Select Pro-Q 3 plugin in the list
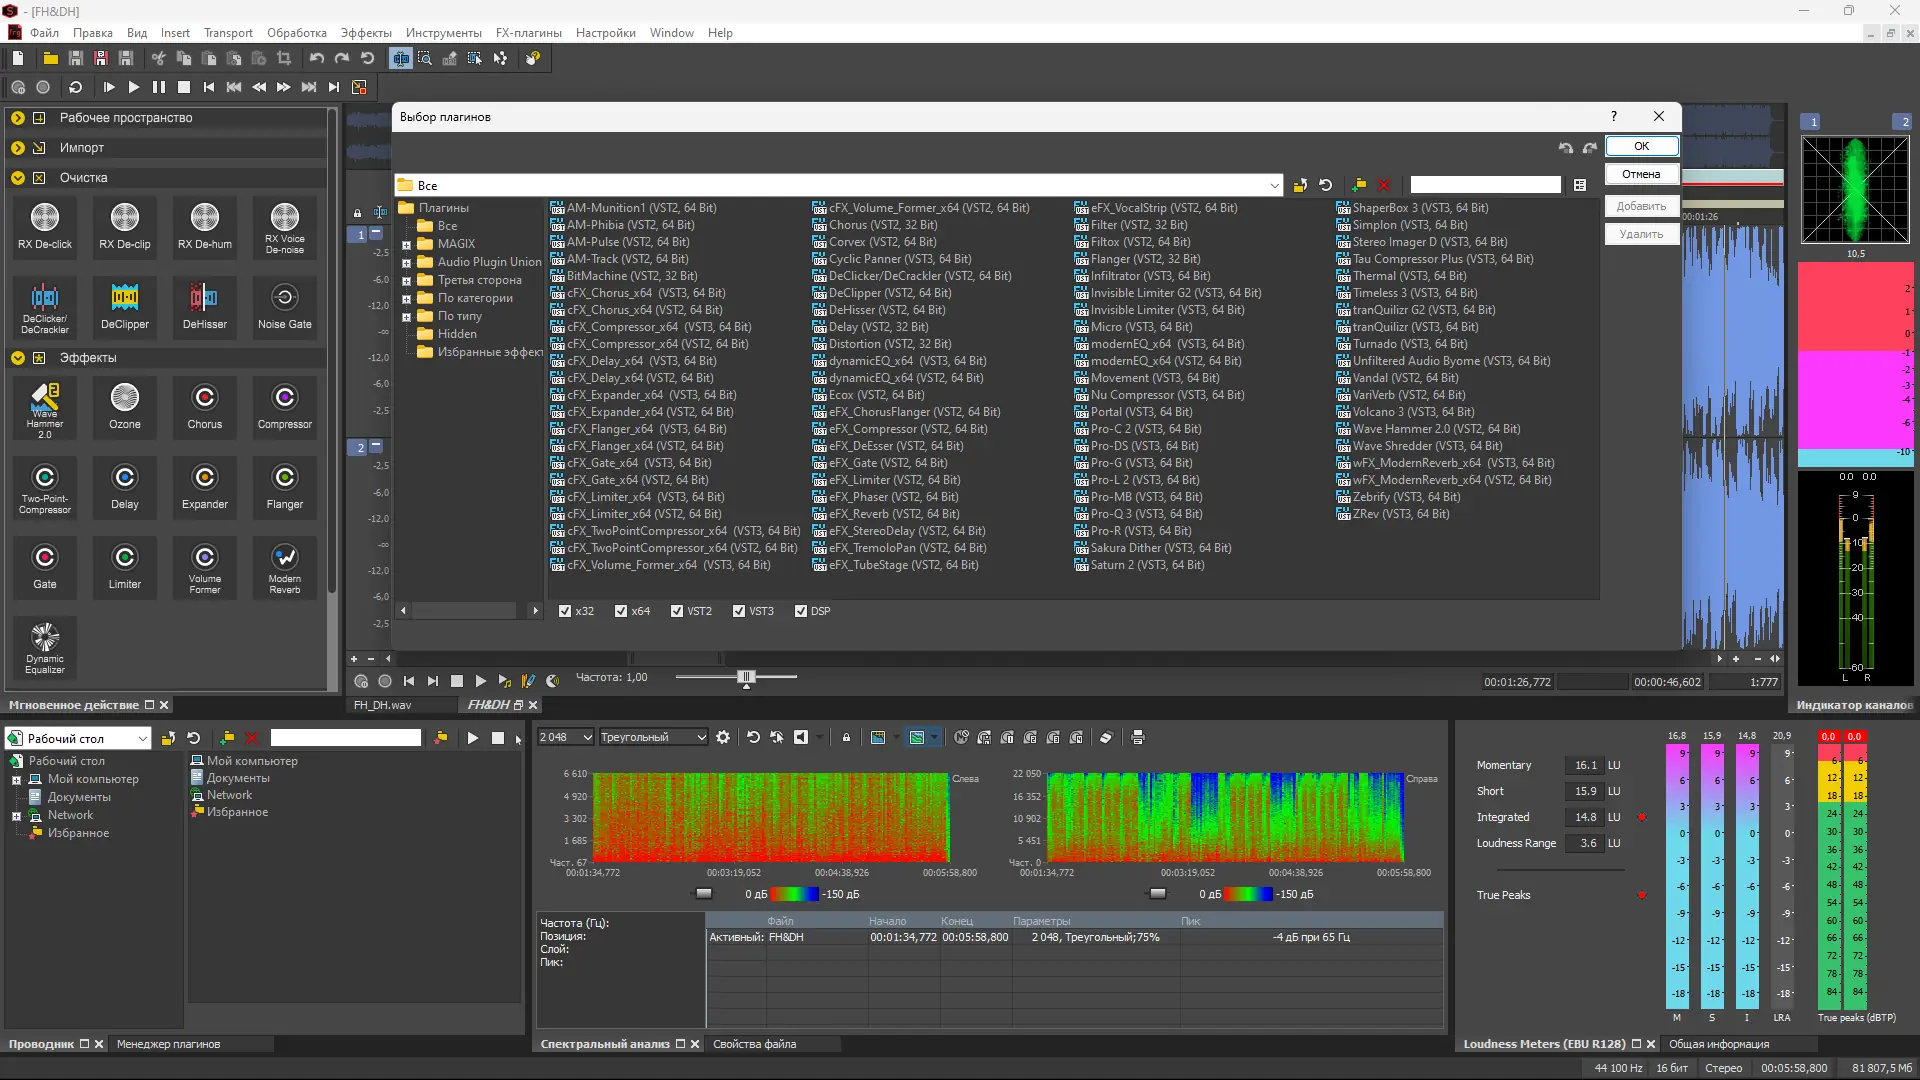1920x1080 pixels. (1146, 514)
